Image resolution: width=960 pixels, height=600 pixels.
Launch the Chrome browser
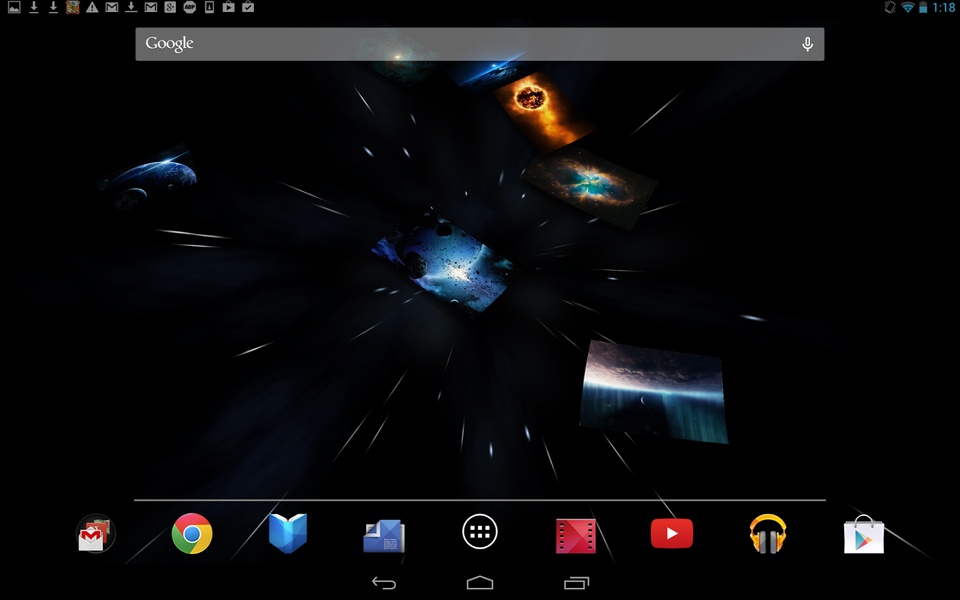[192, 533]
